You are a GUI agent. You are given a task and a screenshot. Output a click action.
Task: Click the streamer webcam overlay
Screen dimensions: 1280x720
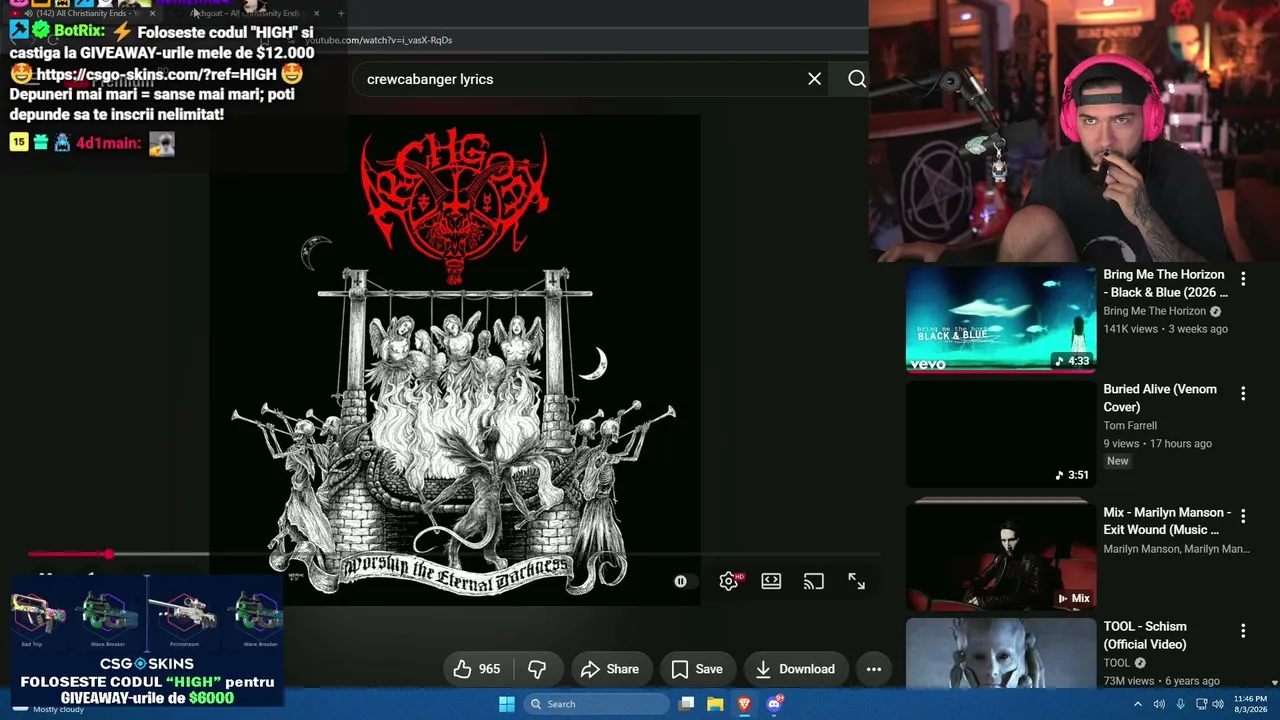click(x=1074, y=131)
